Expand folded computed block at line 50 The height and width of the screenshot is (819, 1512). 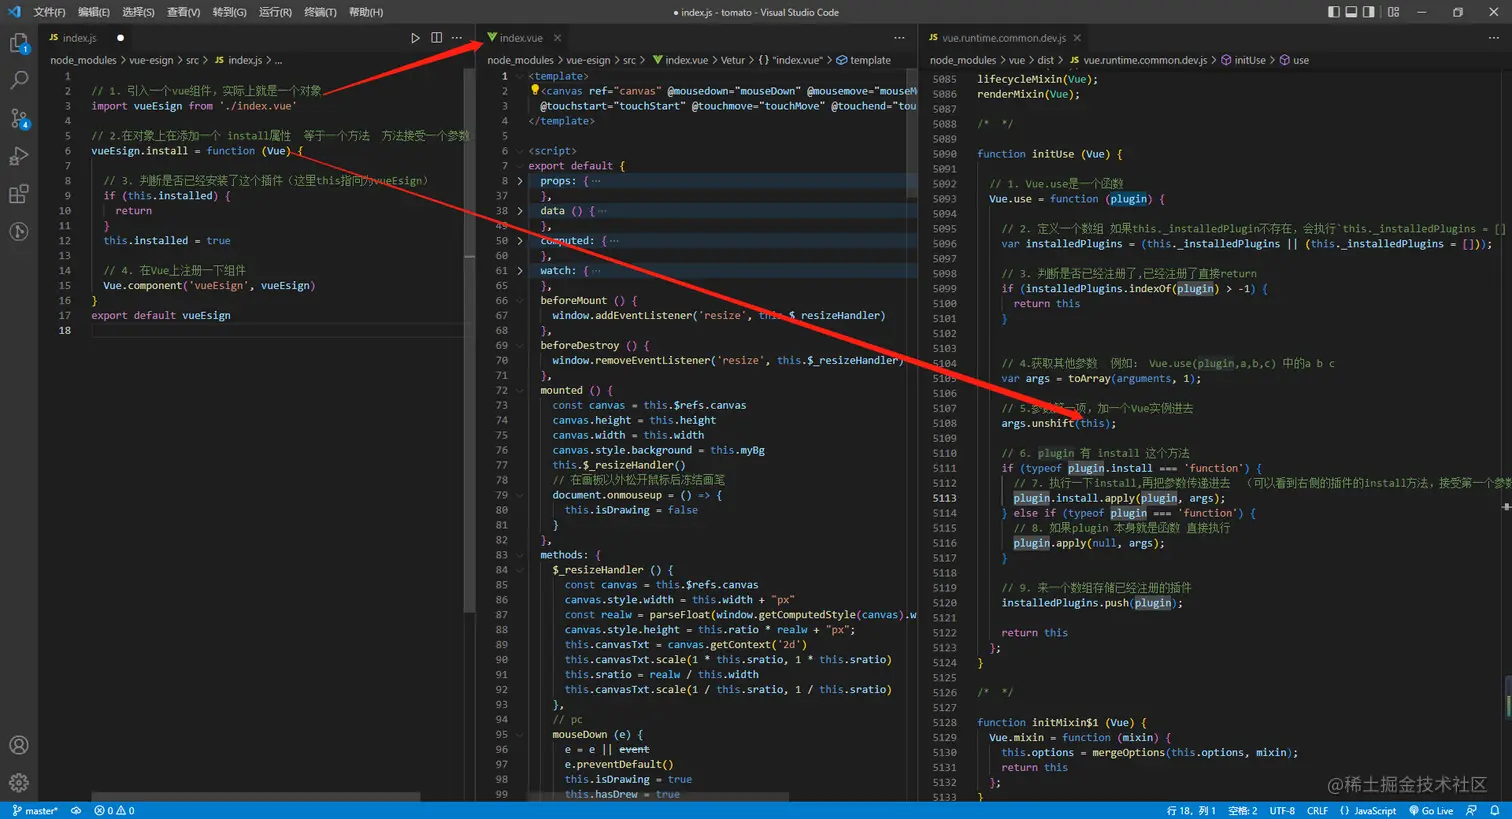[x=519, y=241]
